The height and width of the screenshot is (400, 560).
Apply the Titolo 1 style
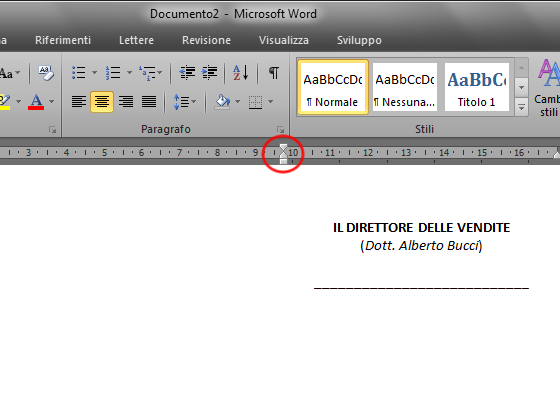click(476, 87)
